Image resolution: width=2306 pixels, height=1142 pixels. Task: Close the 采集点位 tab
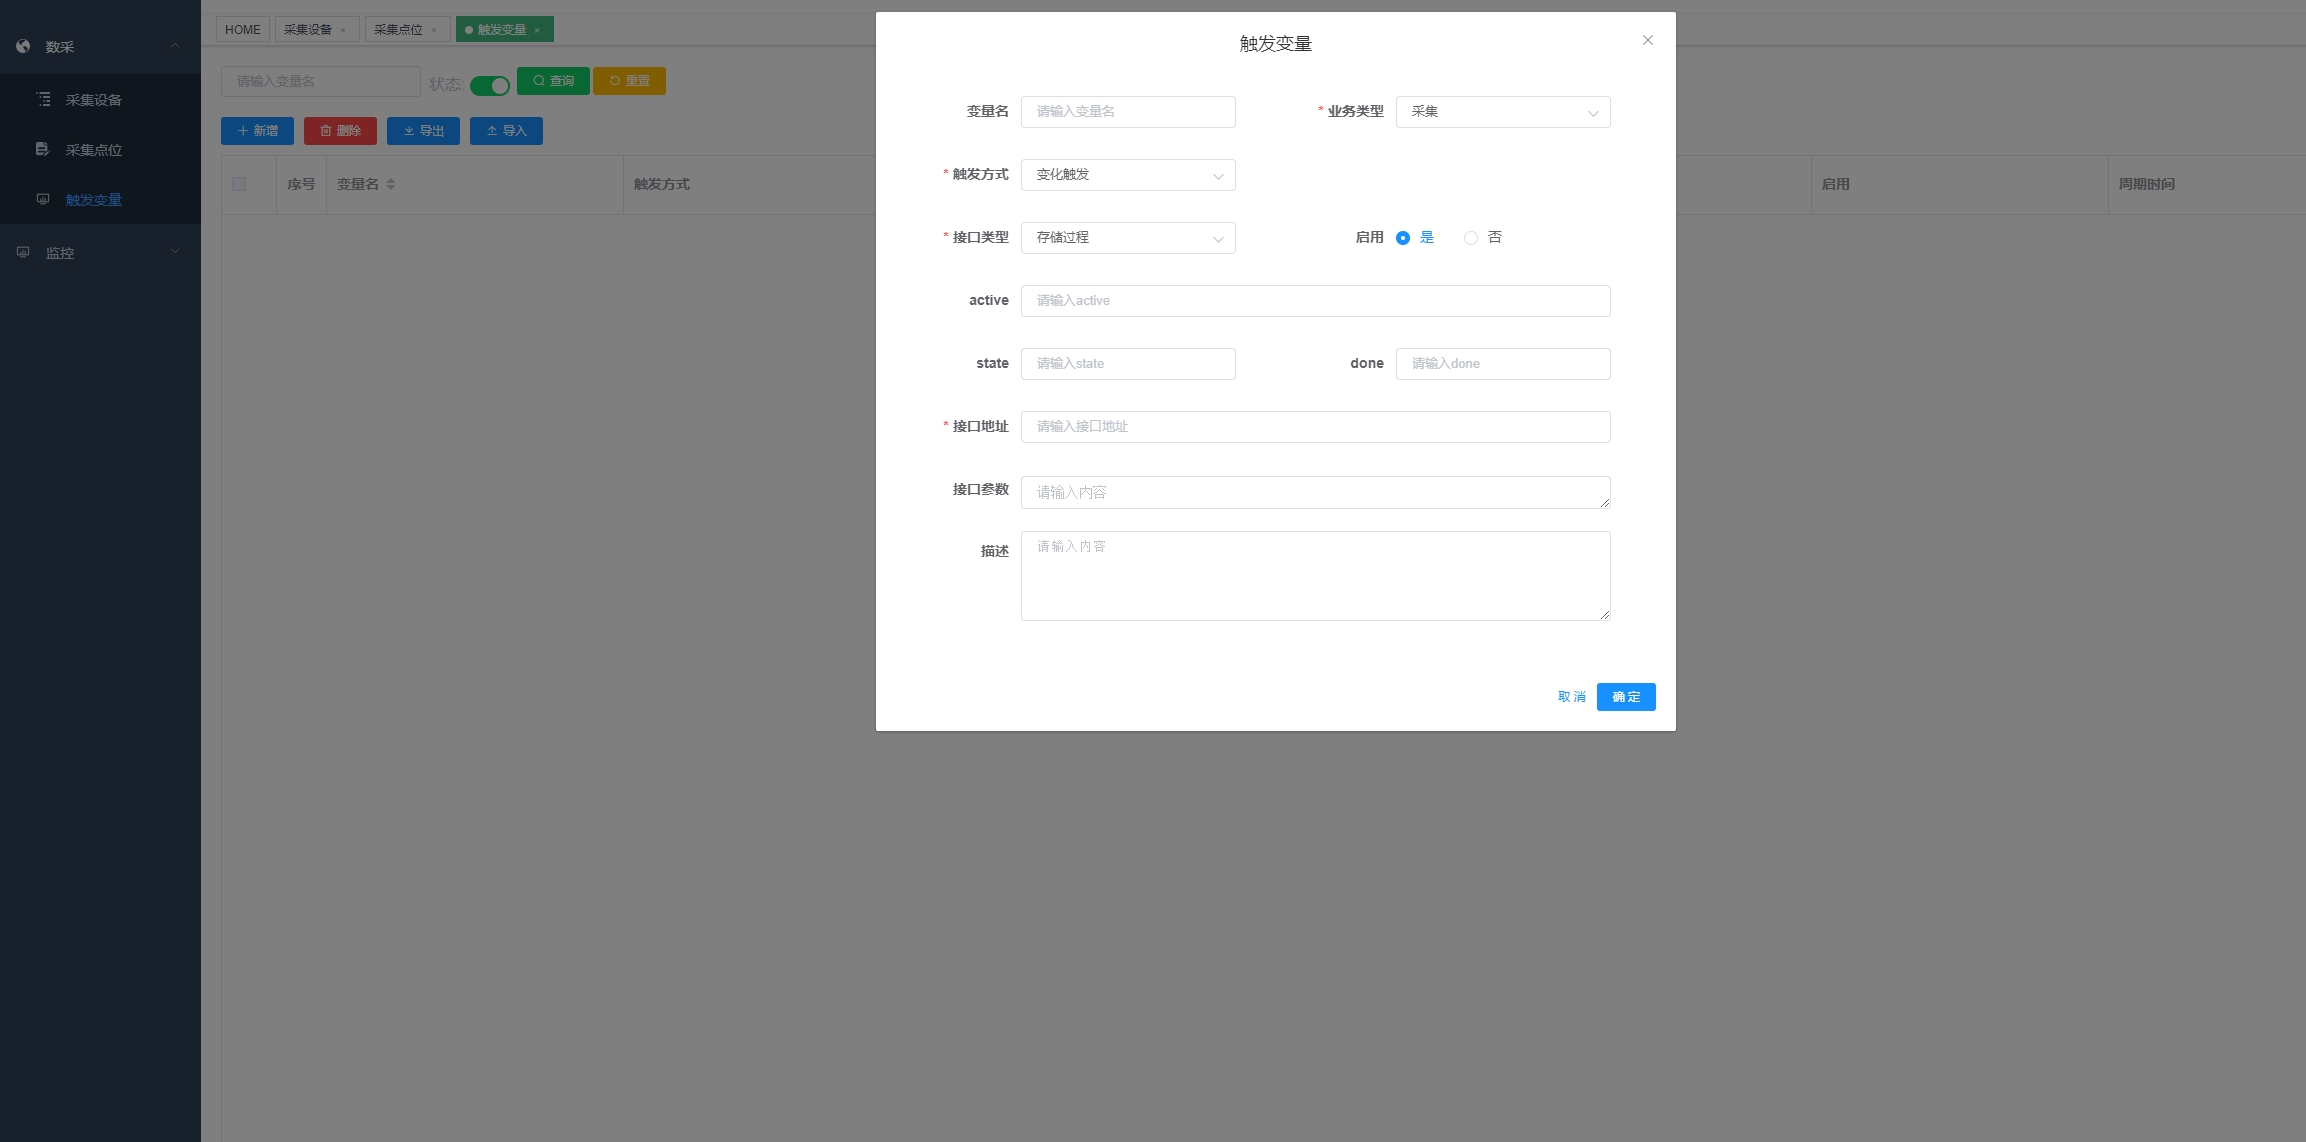434,30
